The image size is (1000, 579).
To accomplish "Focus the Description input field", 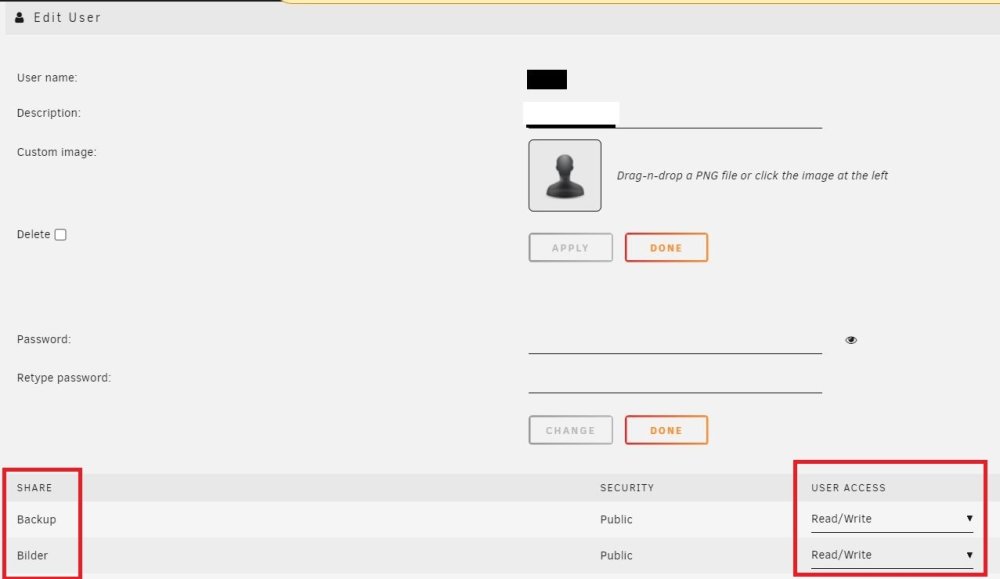I will (673, 115).
